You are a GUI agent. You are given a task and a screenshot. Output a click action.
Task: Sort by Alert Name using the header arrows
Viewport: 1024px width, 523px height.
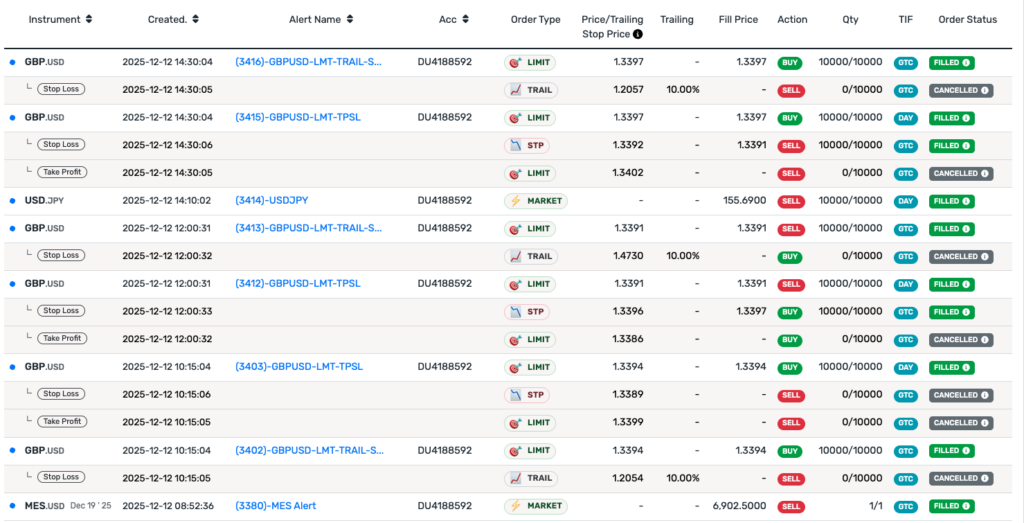(349, 20)
